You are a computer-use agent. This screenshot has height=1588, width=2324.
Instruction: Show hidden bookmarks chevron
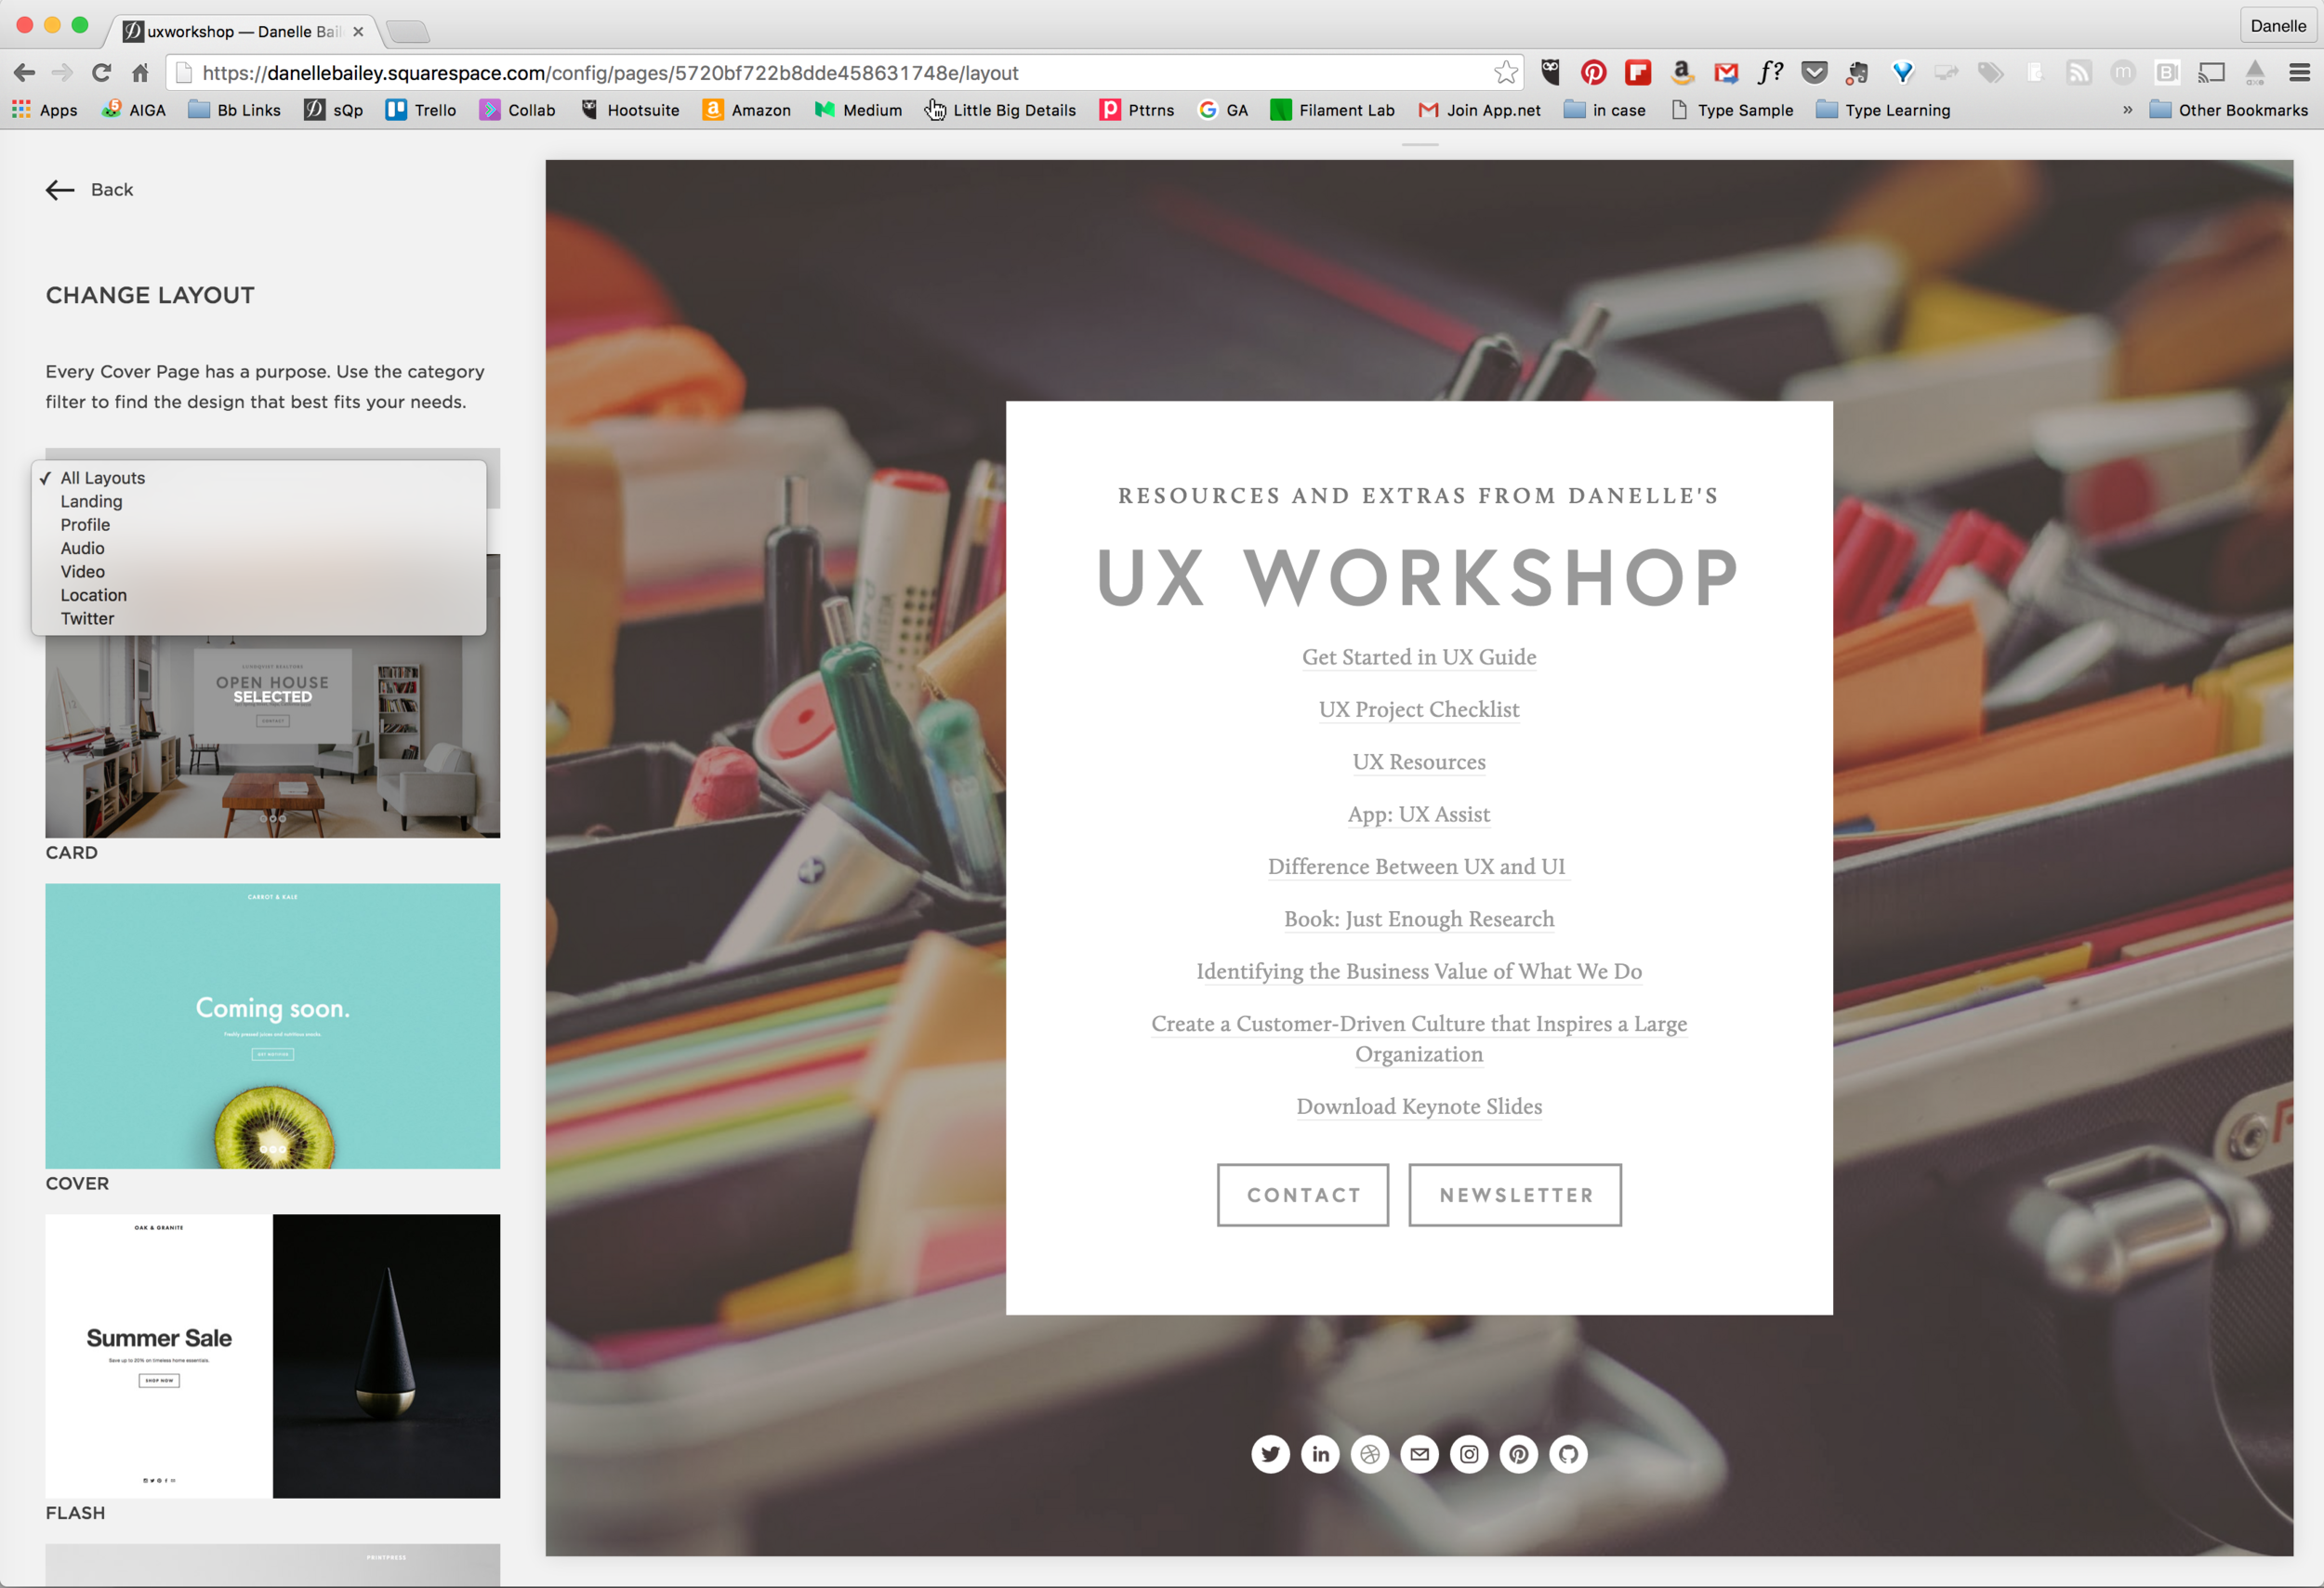pyautogui.click(x=2127, y=110)
